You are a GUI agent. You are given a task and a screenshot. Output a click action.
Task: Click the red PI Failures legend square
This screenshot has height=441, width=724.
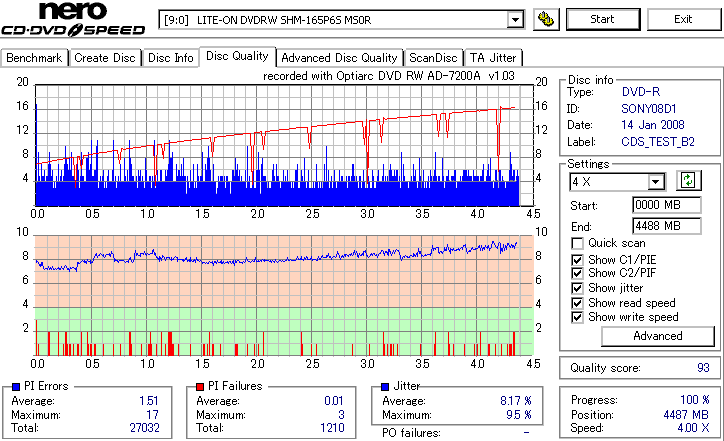[200, 387]
